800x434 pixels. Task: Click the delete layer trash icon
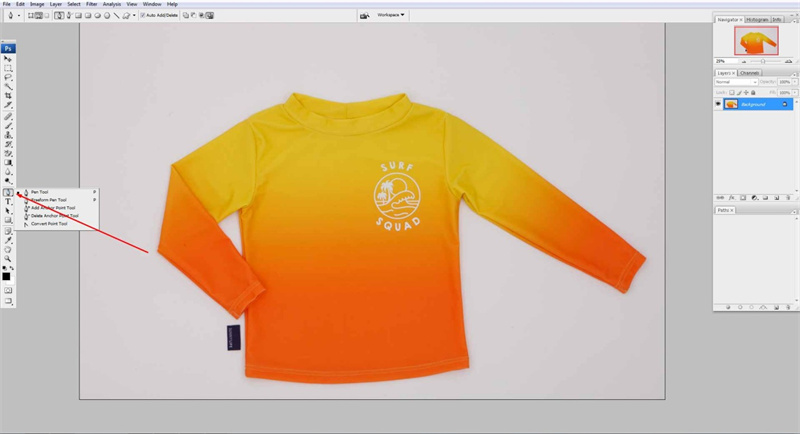pyautogui.click(x=788, y=197)
